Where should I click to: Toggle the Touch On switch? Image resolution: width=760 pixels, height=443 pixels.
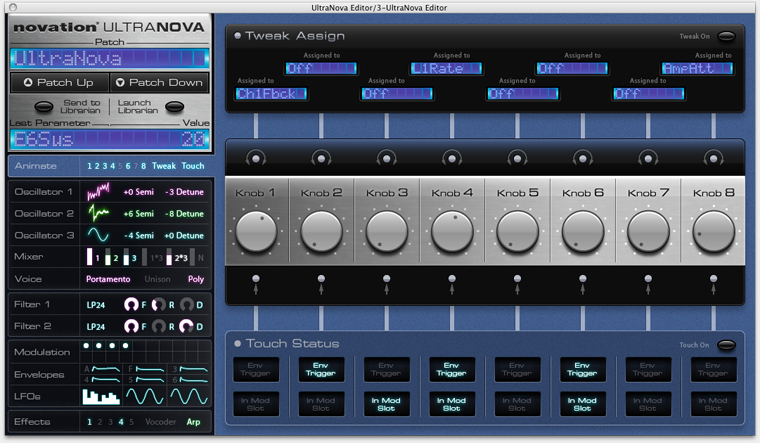coord(726,345)
